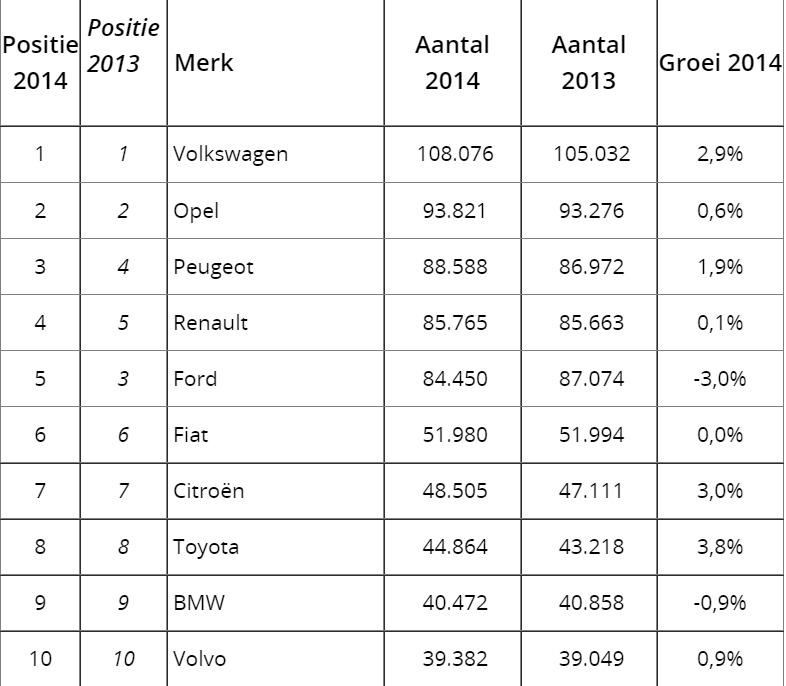Viewport: 786px width, 686px height.
Task: Select the Citroën cell
Action: coord(209,491)
